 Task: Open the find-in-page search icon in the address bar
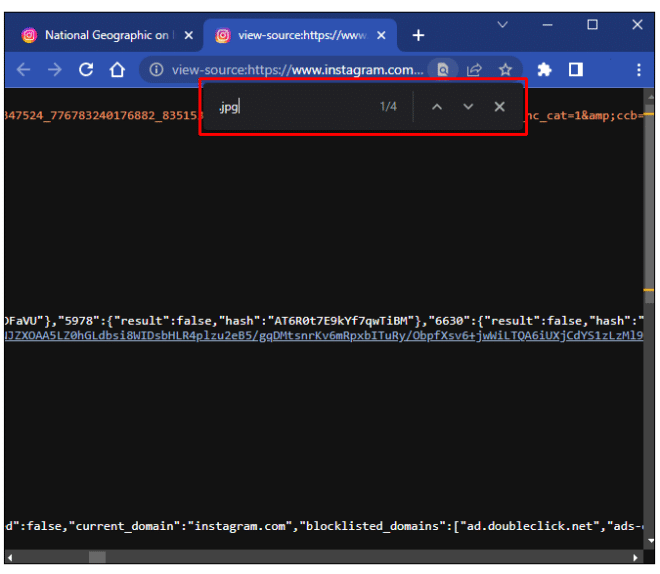pyautogui.click(x=443, y=69)
